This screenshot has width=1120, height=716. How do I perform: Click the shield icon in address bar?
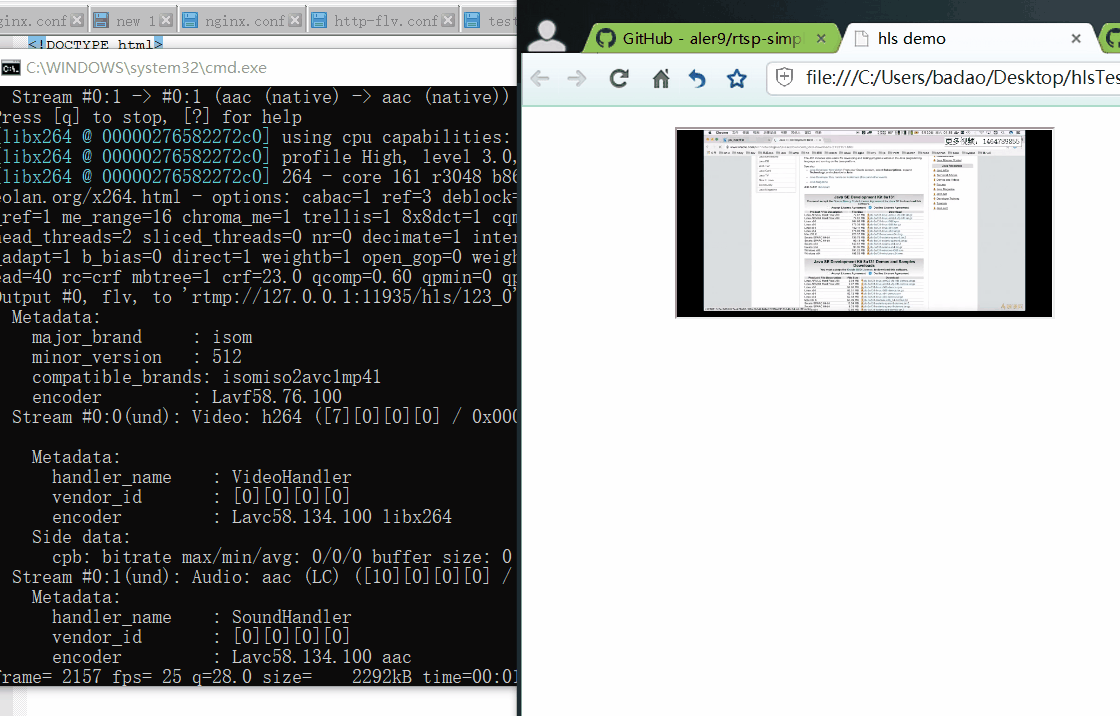(x=786, y=78)
